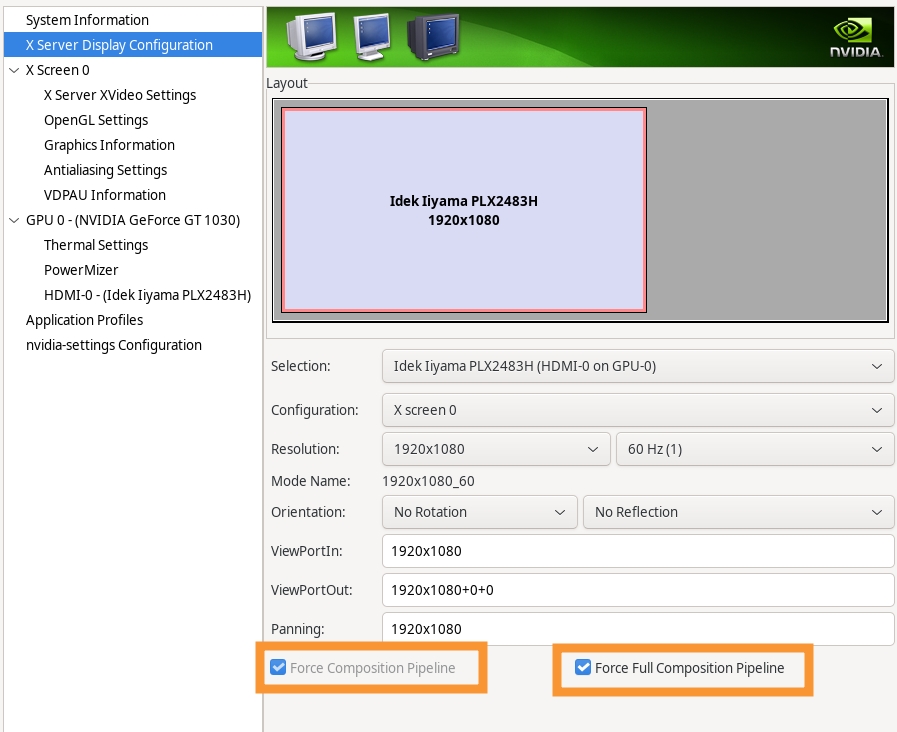Collapse the GPU 0 tree node arrow
Viewport: 897px width, 732px height.
(x=13, y=220)
